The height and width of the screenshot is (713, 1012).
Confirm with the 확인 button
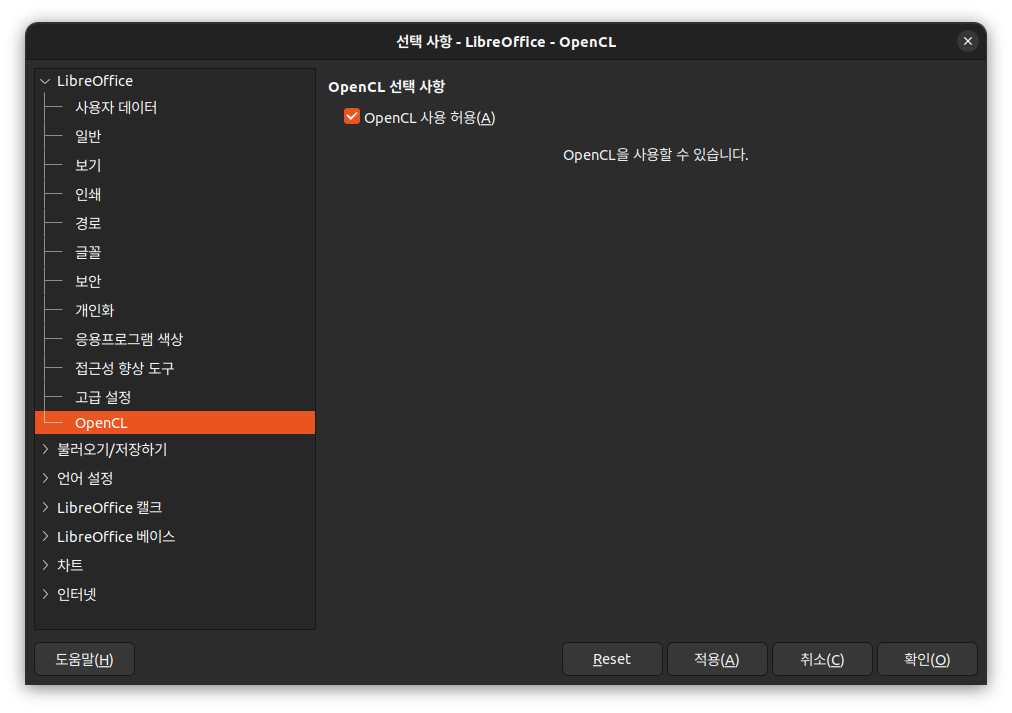927,659
